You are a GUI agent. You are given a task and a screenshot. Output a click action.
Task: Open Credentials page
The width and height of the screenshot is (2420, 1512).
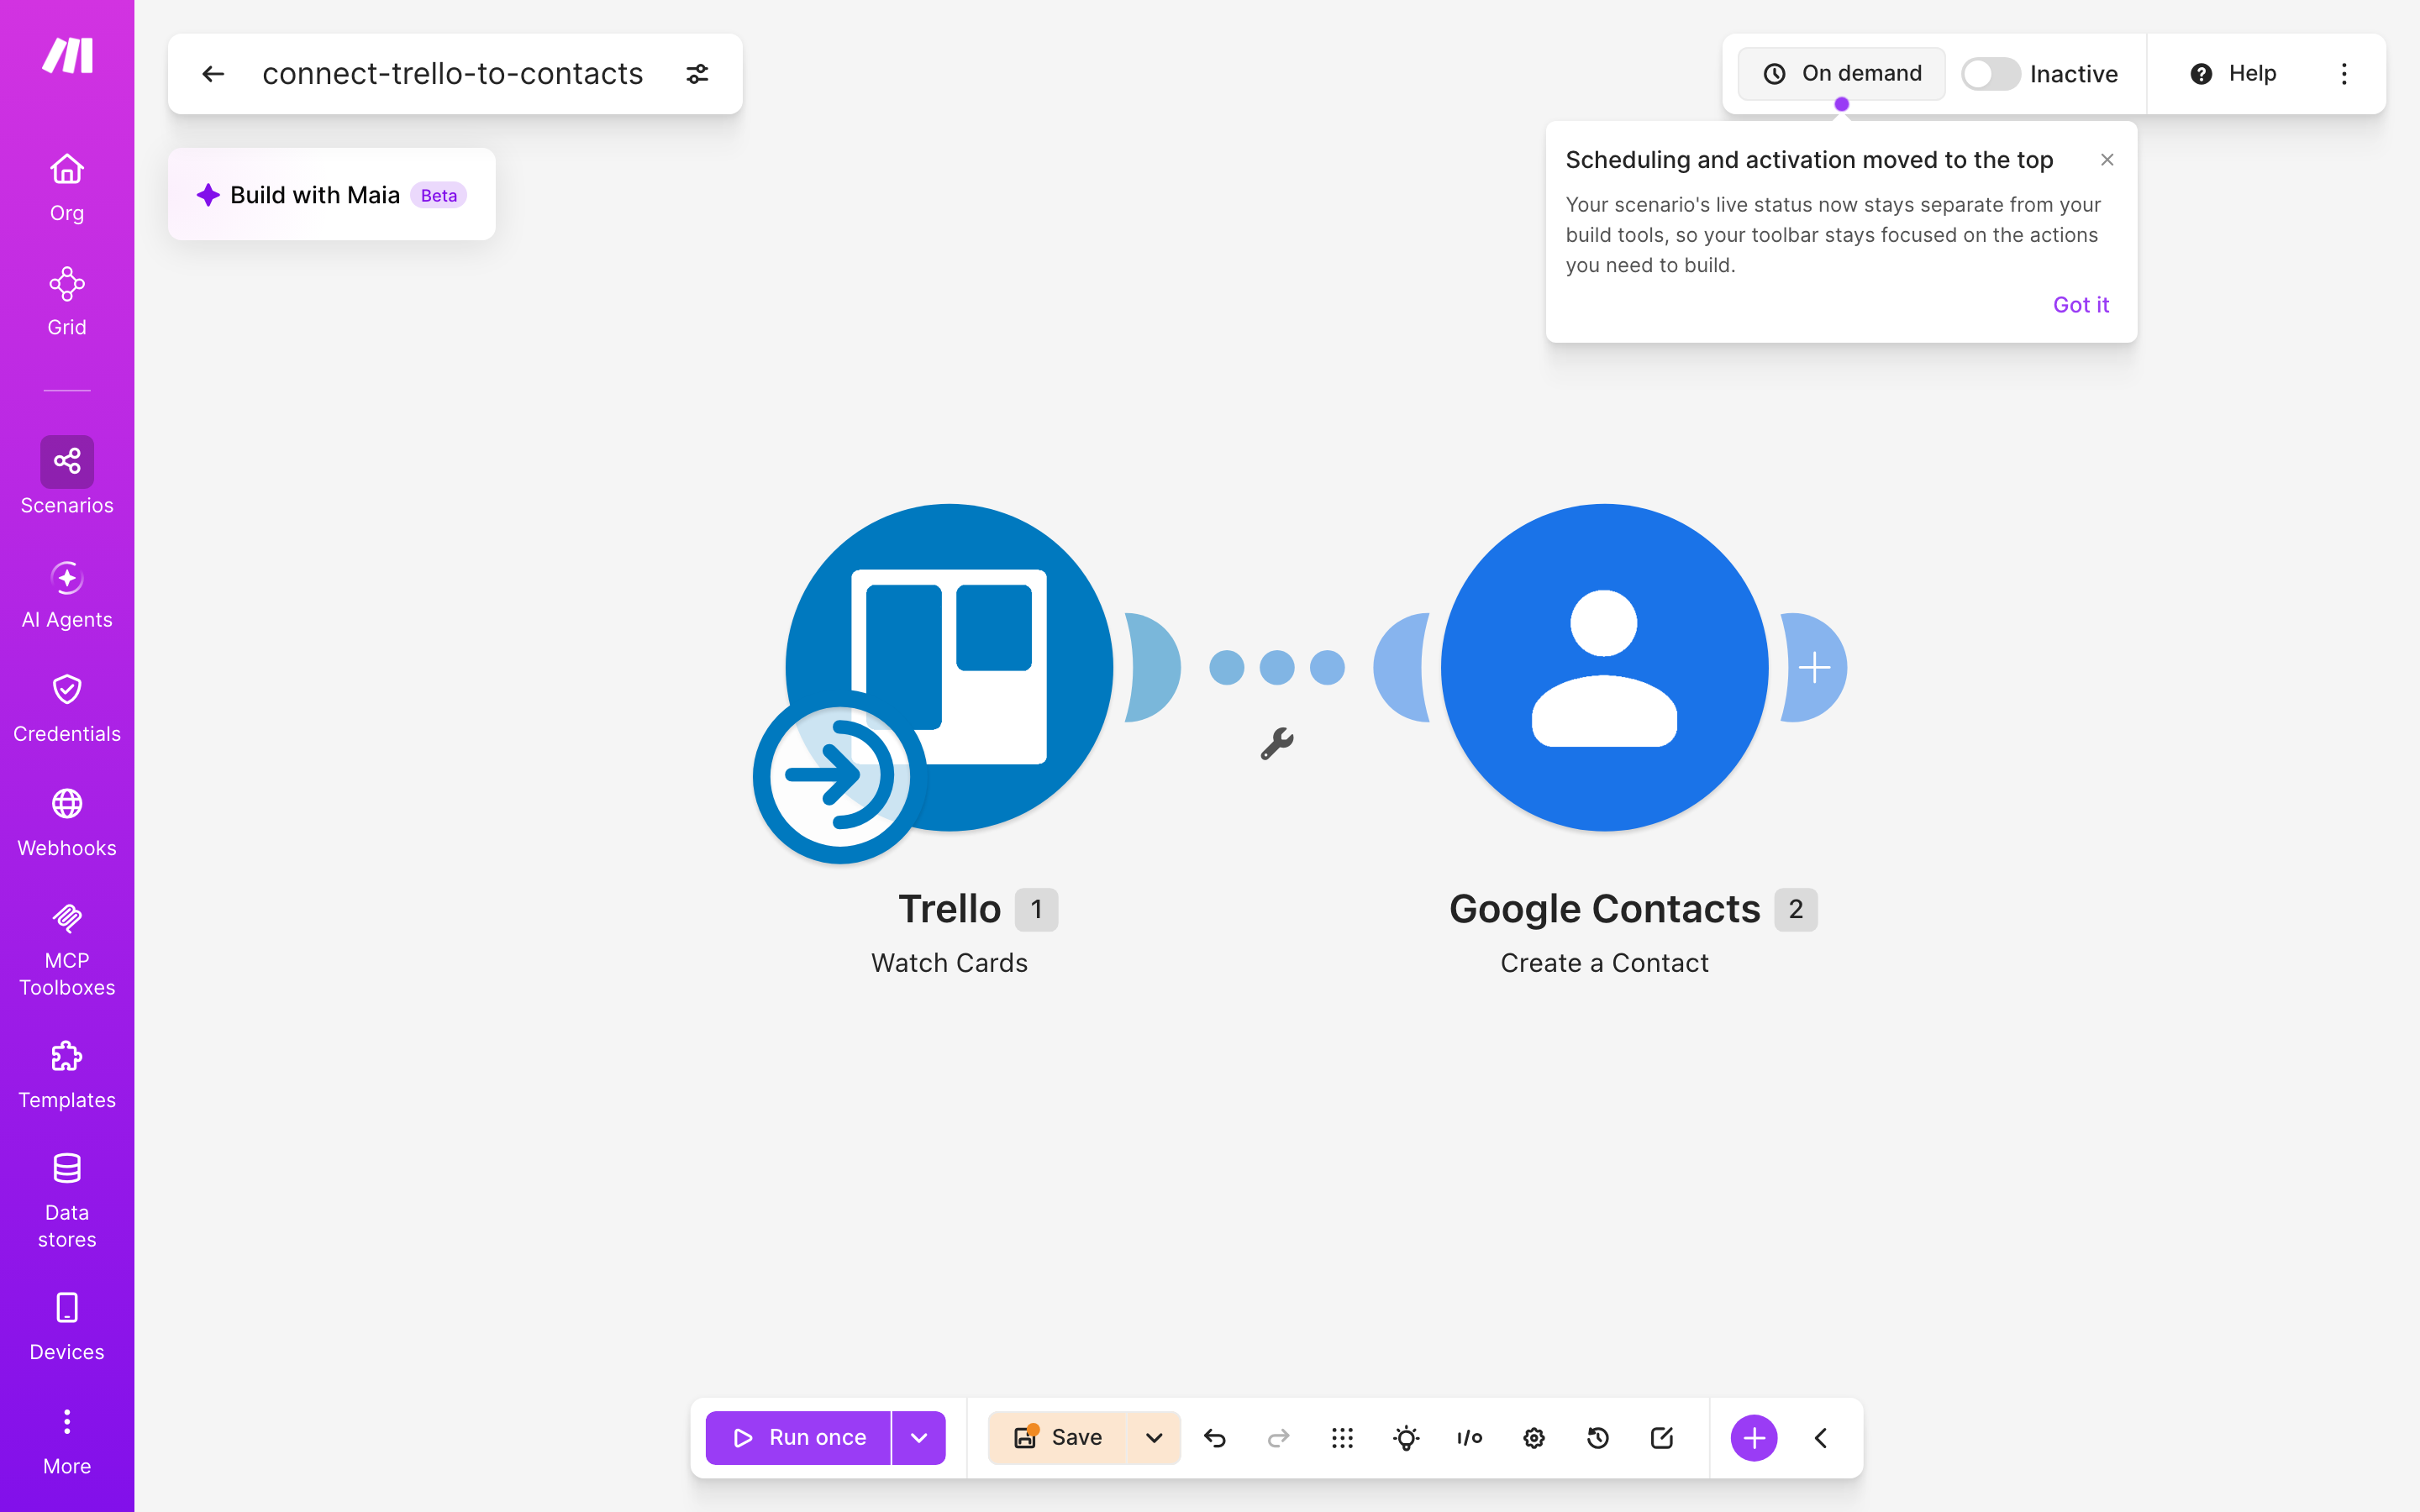tap(67, 709)
